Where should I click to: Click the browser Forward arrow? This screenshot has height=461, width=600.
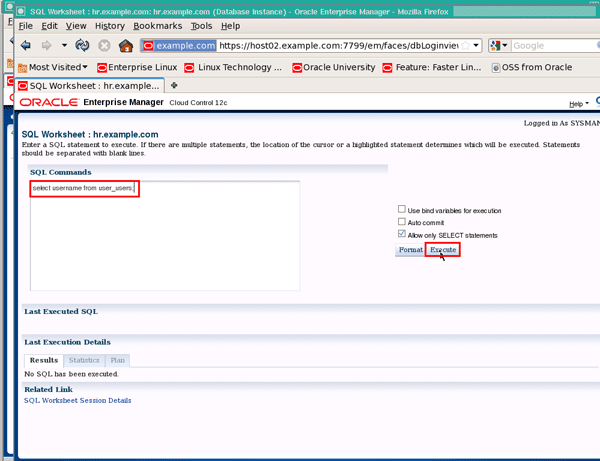pyautogui.click(x=46, y=46)
